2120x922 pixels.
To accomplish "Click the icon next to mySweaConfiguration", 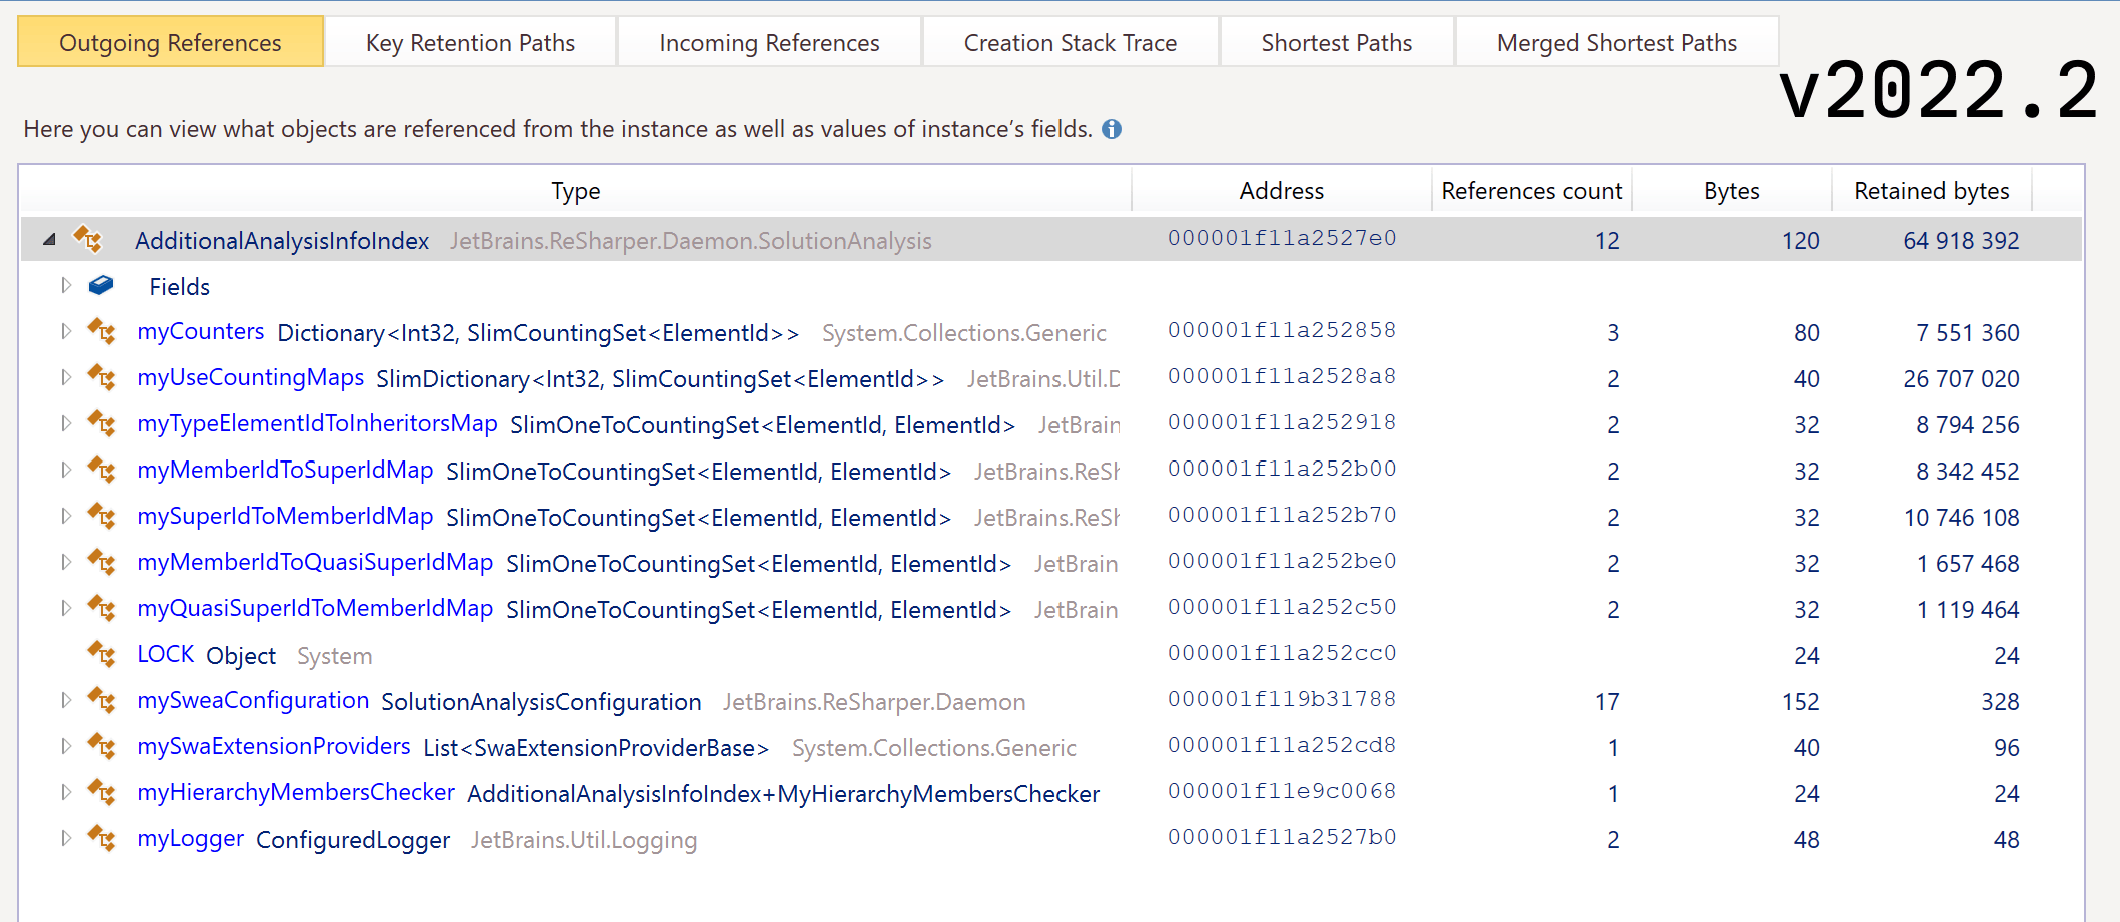I will point(101,700).
